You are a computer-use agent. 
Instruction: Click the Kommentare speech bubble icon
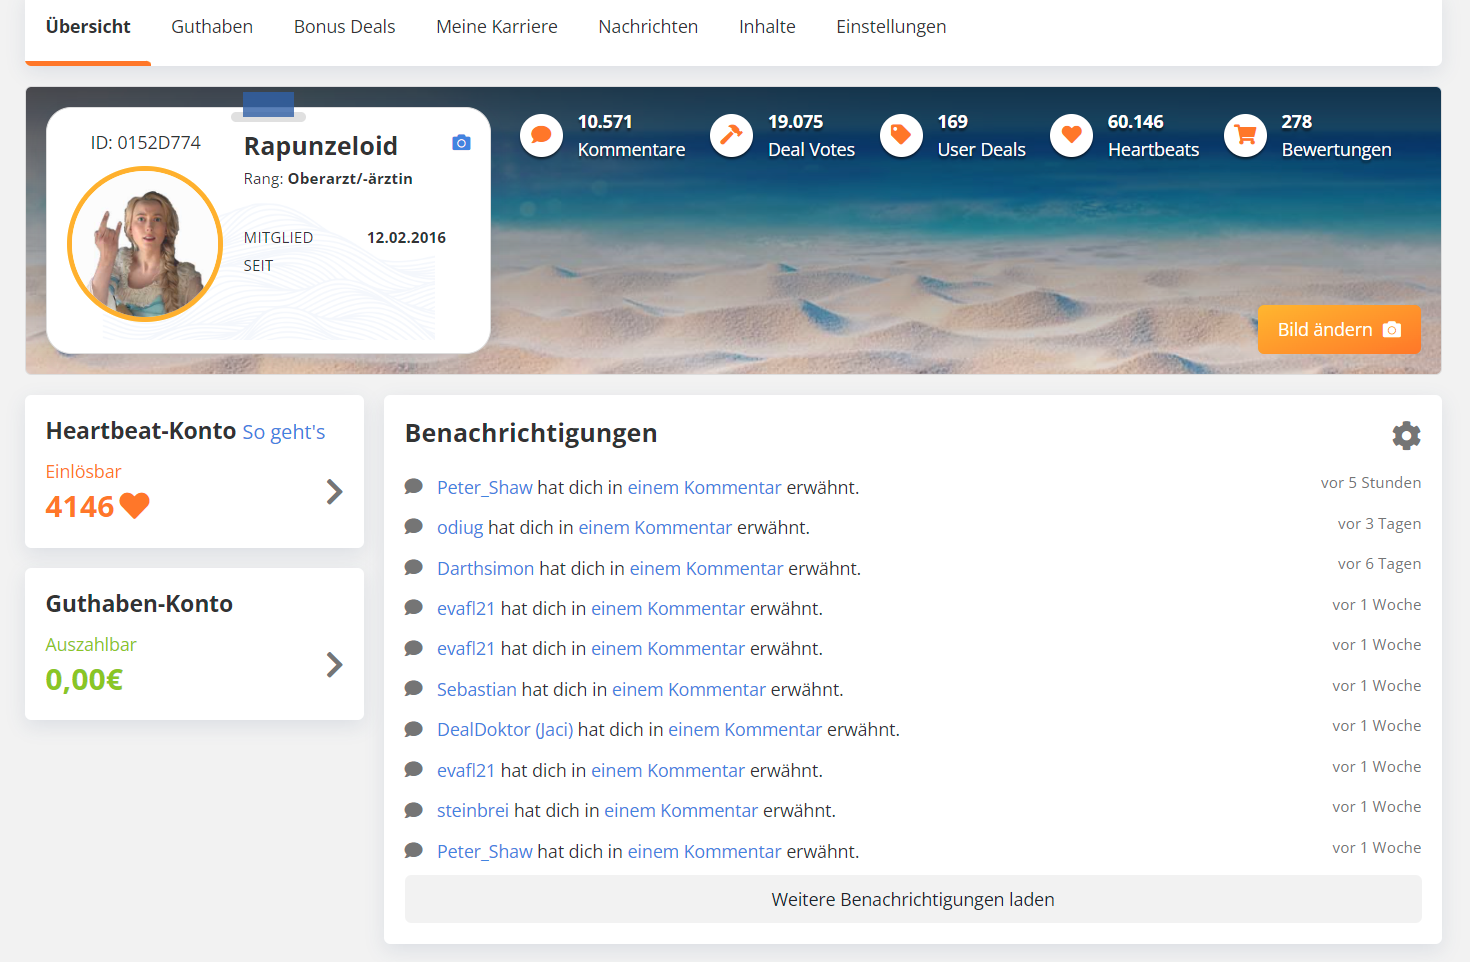pos(541,135)
